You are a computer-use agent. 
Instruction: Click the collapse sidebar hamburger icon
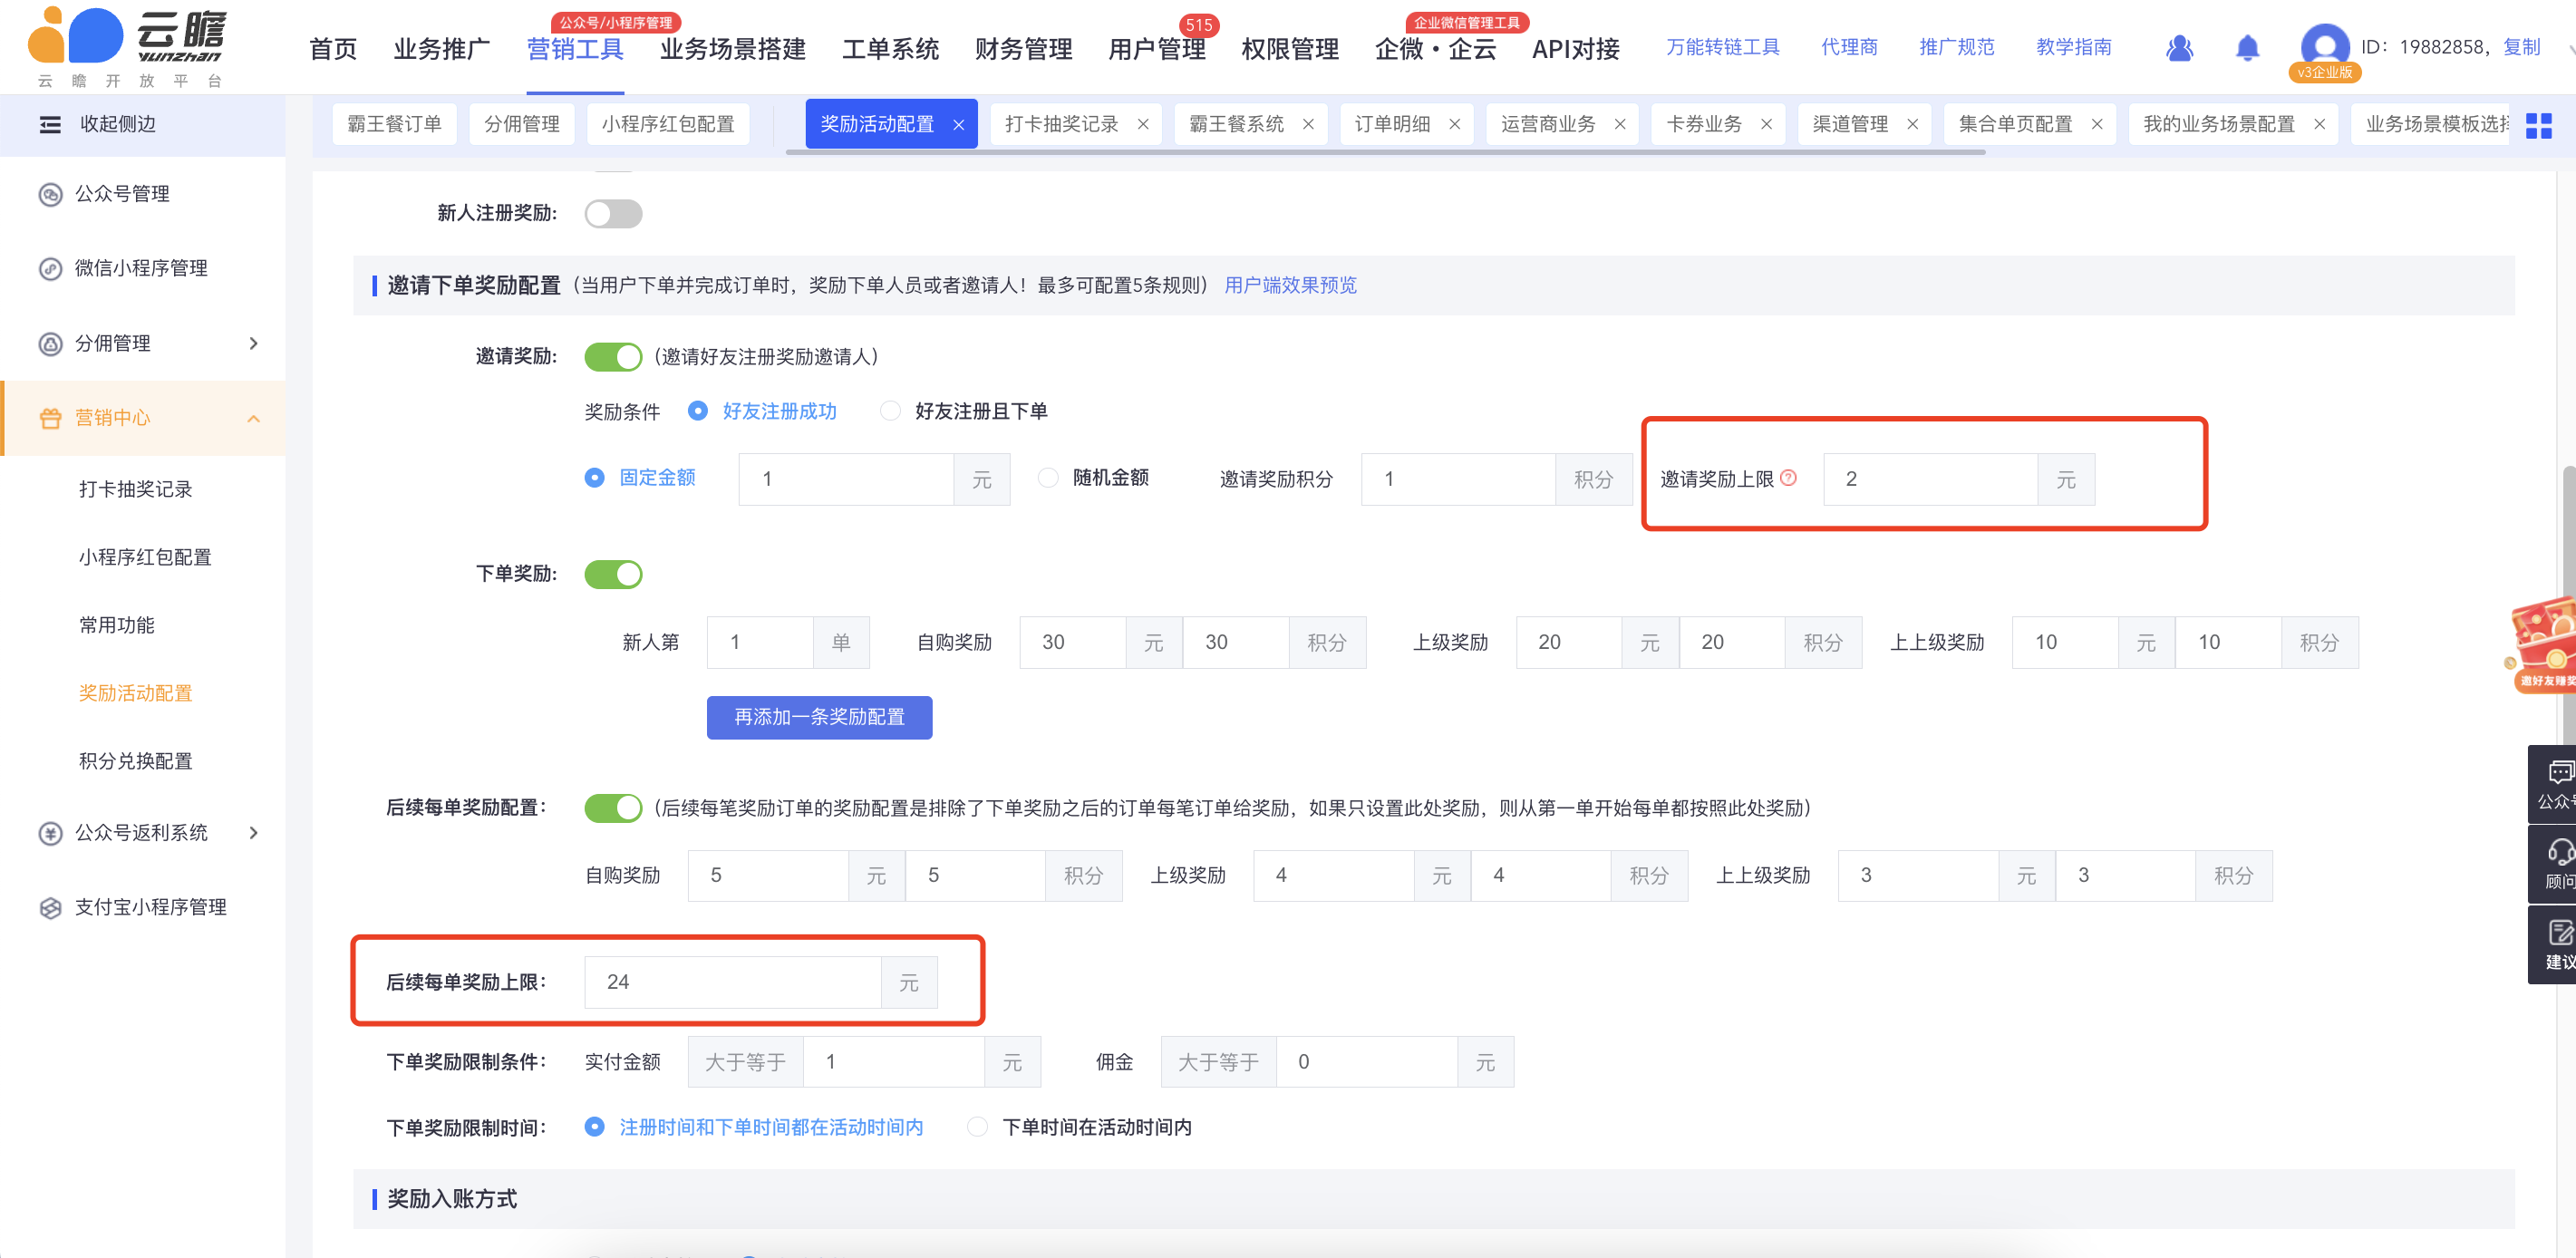pyautogui.click(x=50, y=124)
